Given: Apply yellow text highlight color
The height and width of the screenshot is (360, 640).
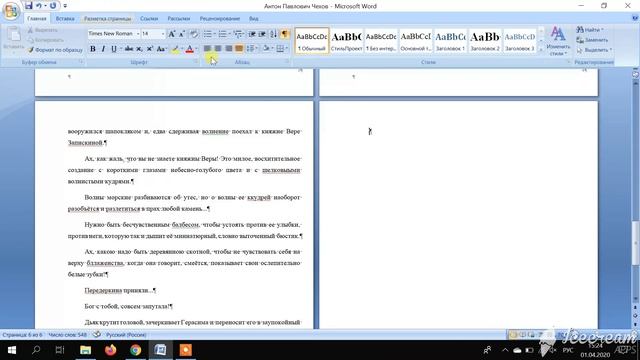Looking at the screenshot, I should (x=175, y=49).
